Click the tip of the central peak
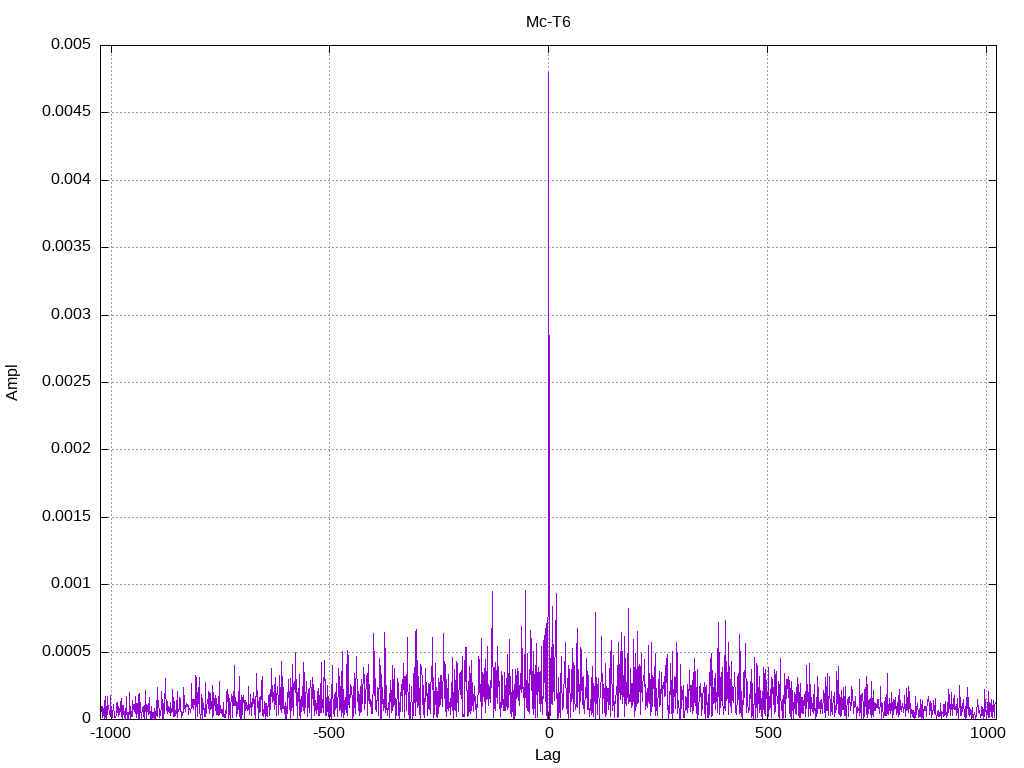Viewport: 1024px width, 768px height. (548, 73)
